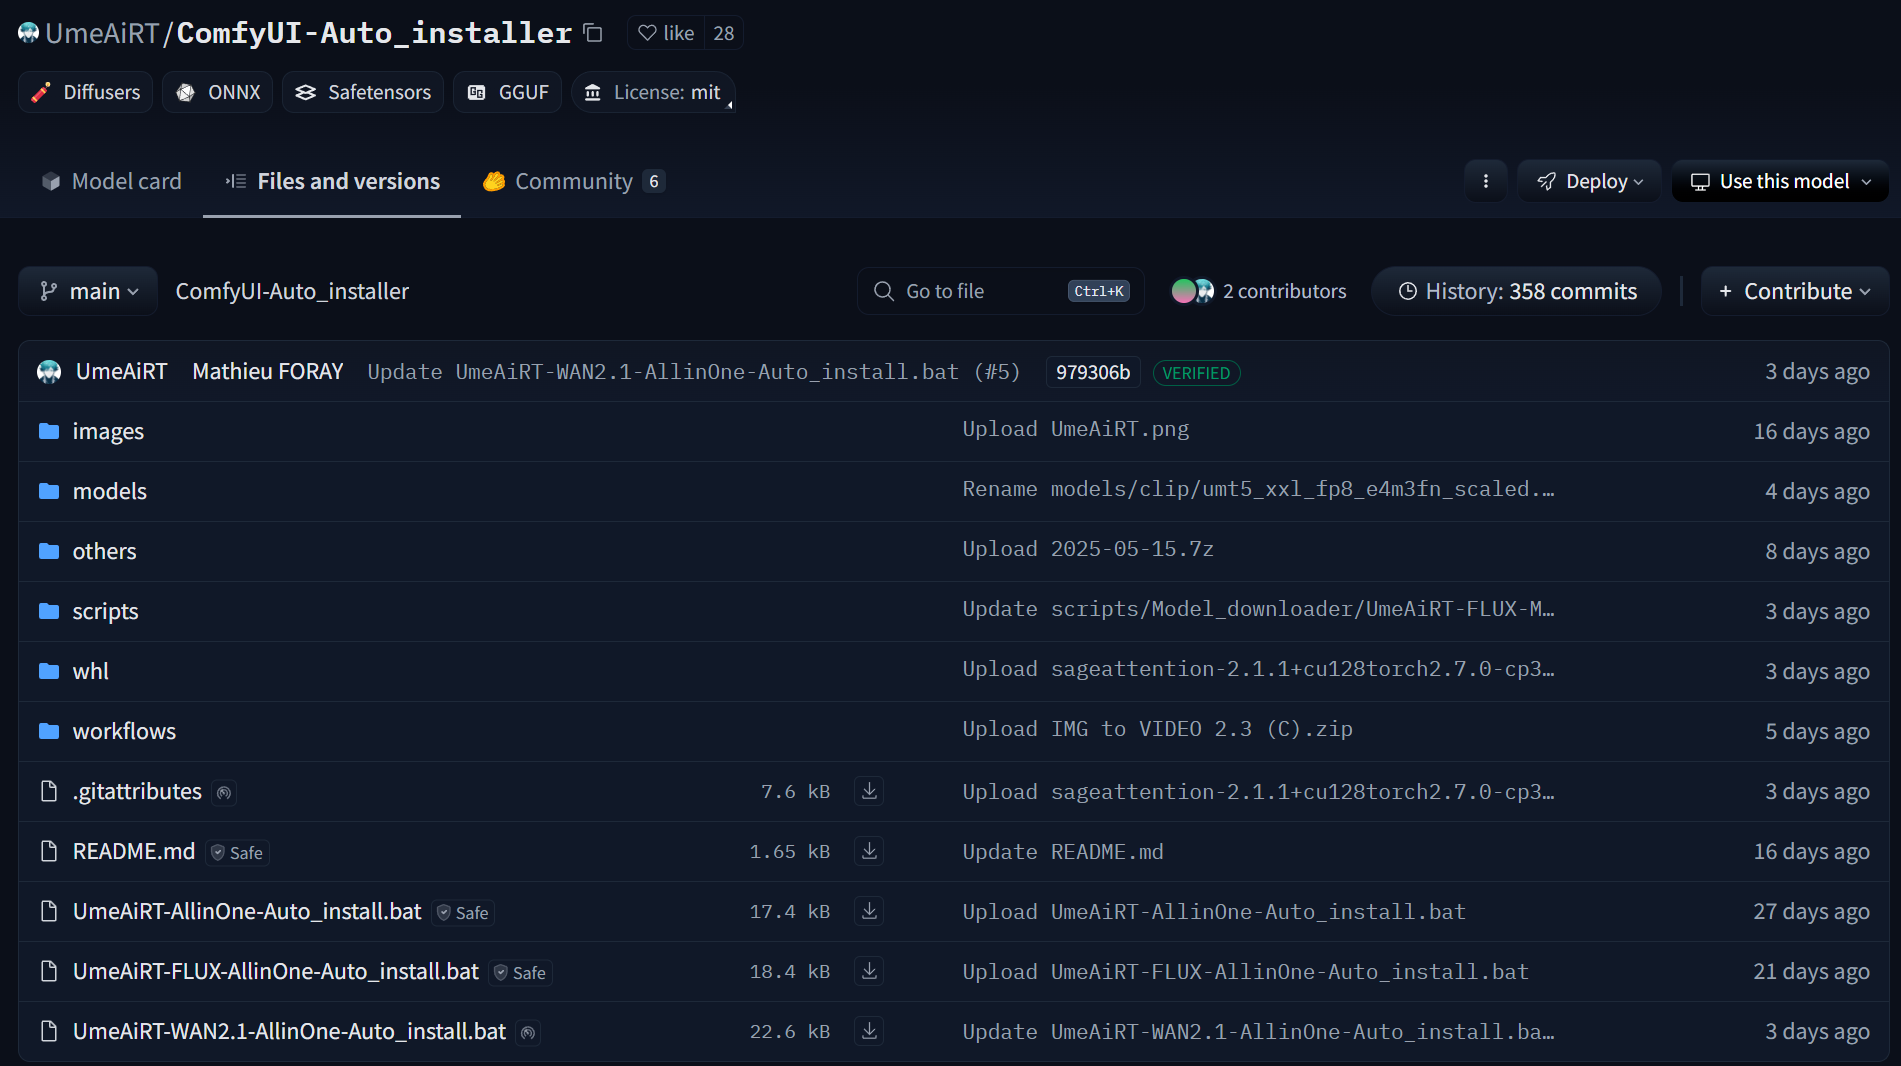The height and width of the screenshot is (1066, 1901).
Task: Click the ComfyUI-Auto_installer breadcrumb
Action: pyautogui.click(x=292, y=291)
